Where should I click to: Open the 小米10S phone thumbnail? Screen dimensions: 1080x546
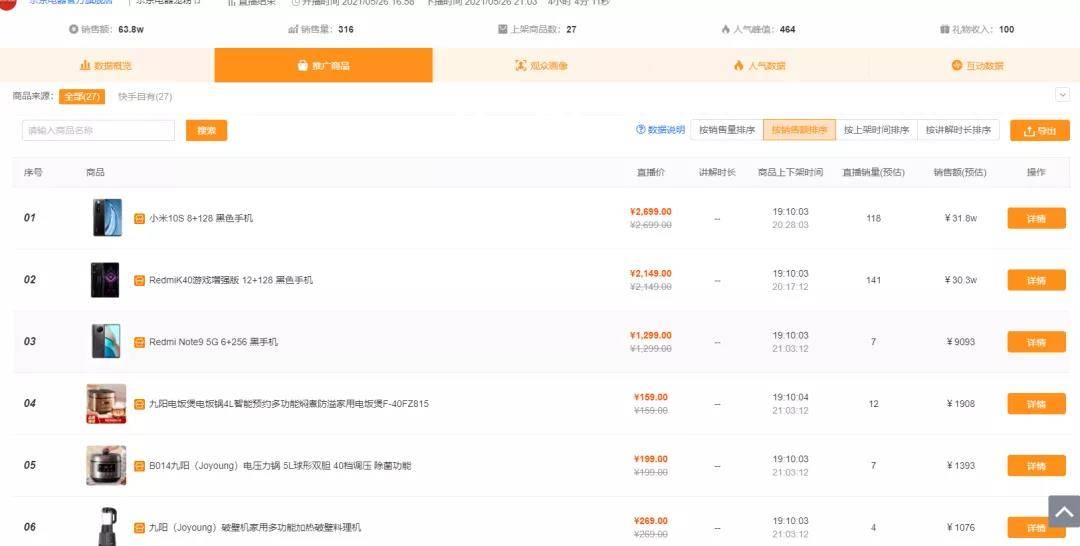[107, 218]
